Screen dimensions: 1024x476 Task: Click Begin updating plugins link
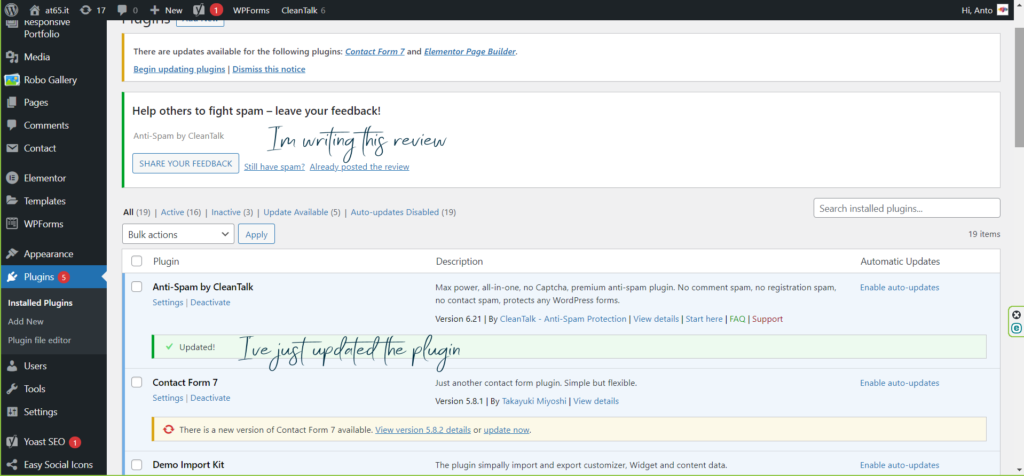point(179,69)
